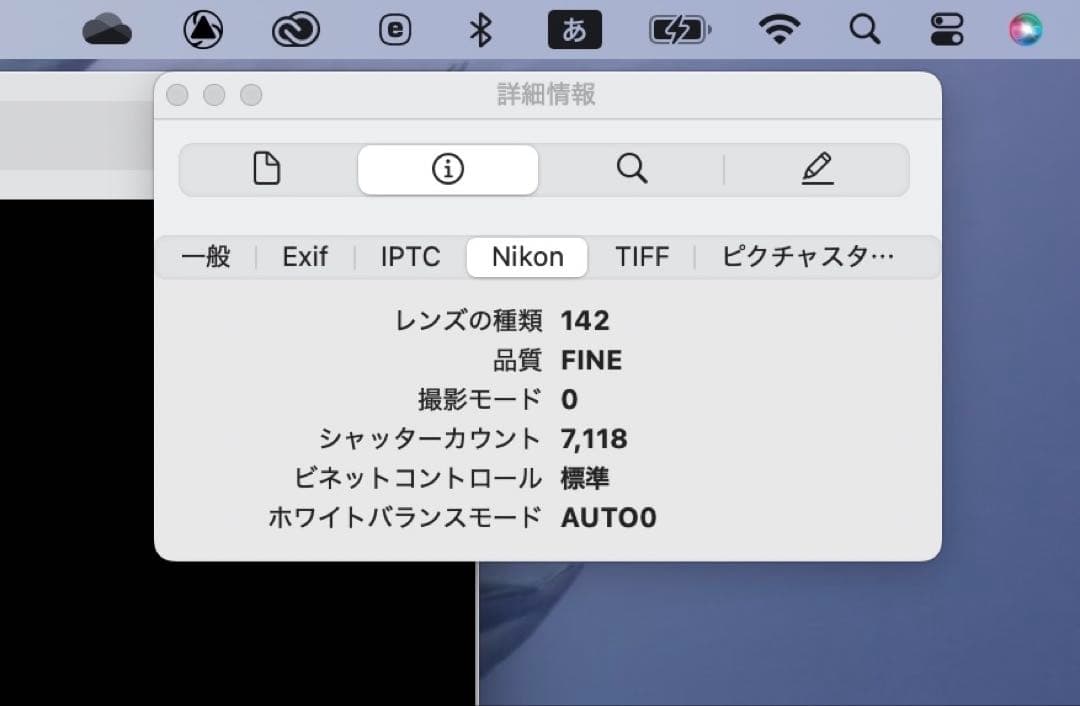1080x706 pixels.
Task: Open the annotations pane via pencil icon
Action: [818, 169]
